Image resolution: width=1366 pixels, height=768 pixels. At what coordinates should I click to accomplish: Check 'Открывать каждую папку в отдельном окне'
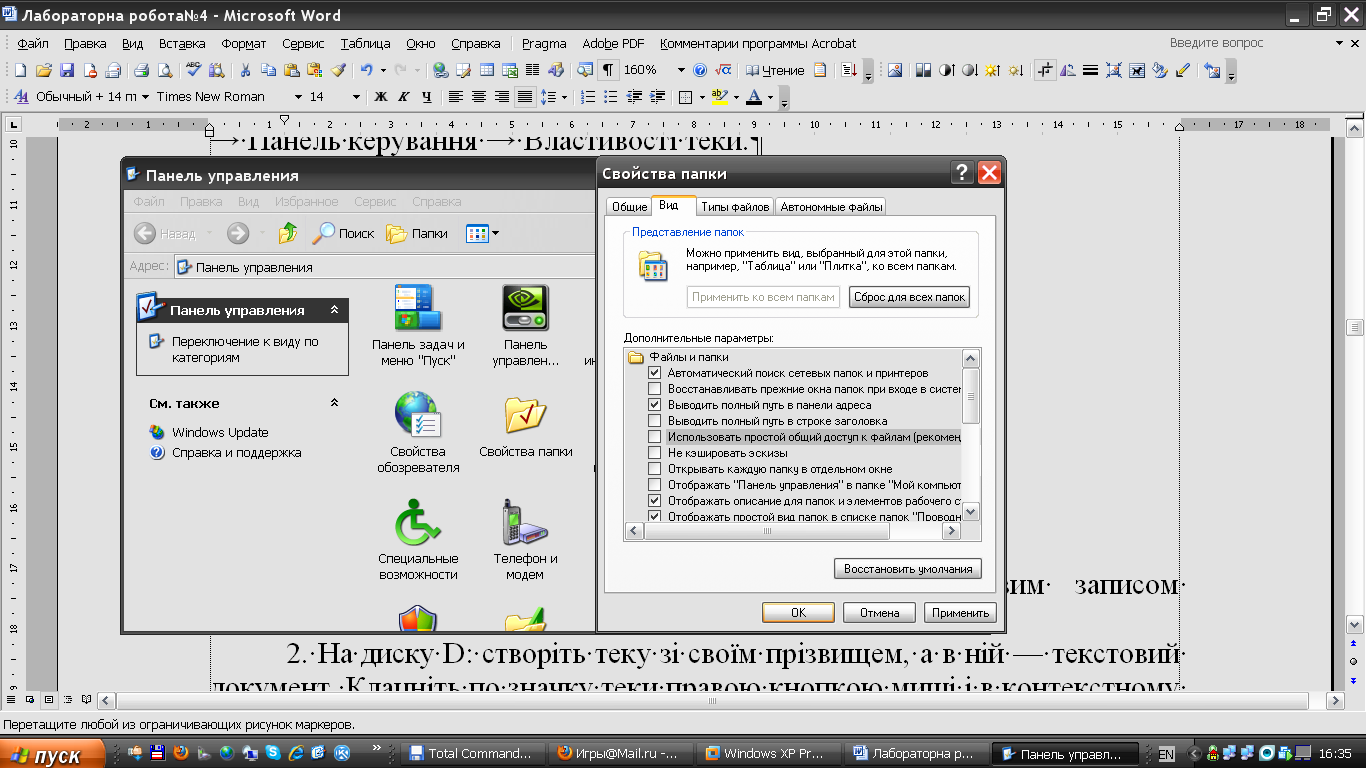[x=655, y=469]
